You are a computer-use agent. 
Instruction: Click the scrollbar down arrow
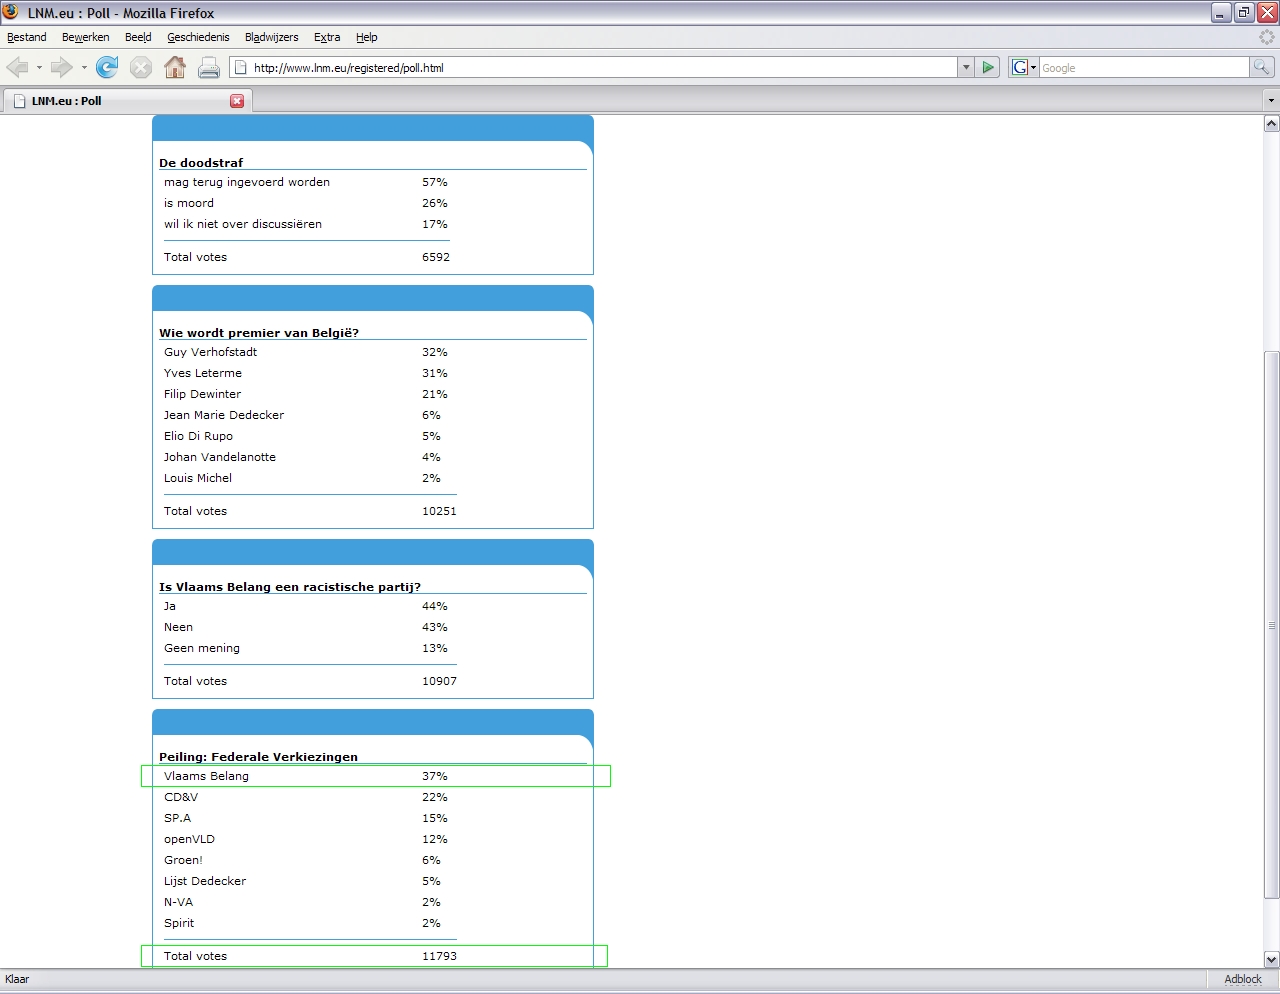[x=1271, y=959]
